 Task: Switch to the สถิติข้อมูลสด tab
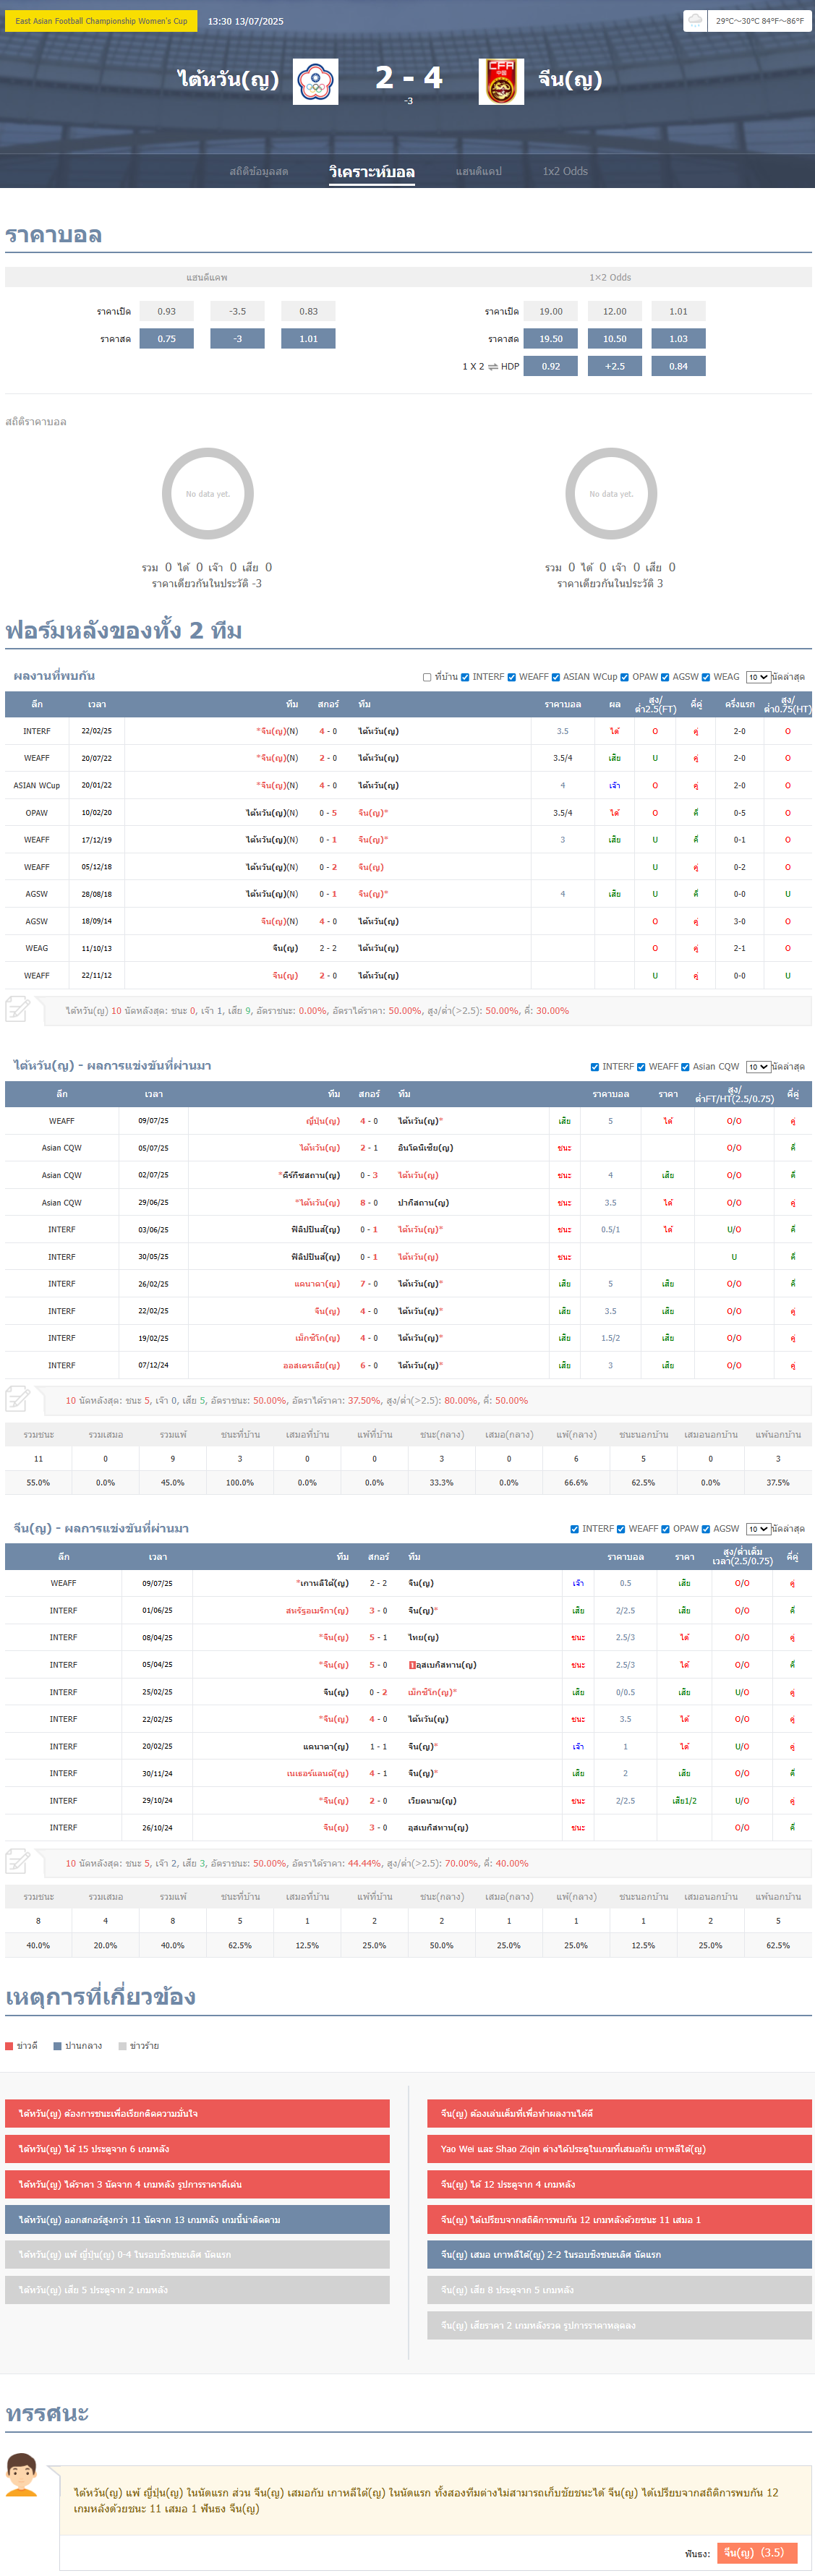(259, 172)
